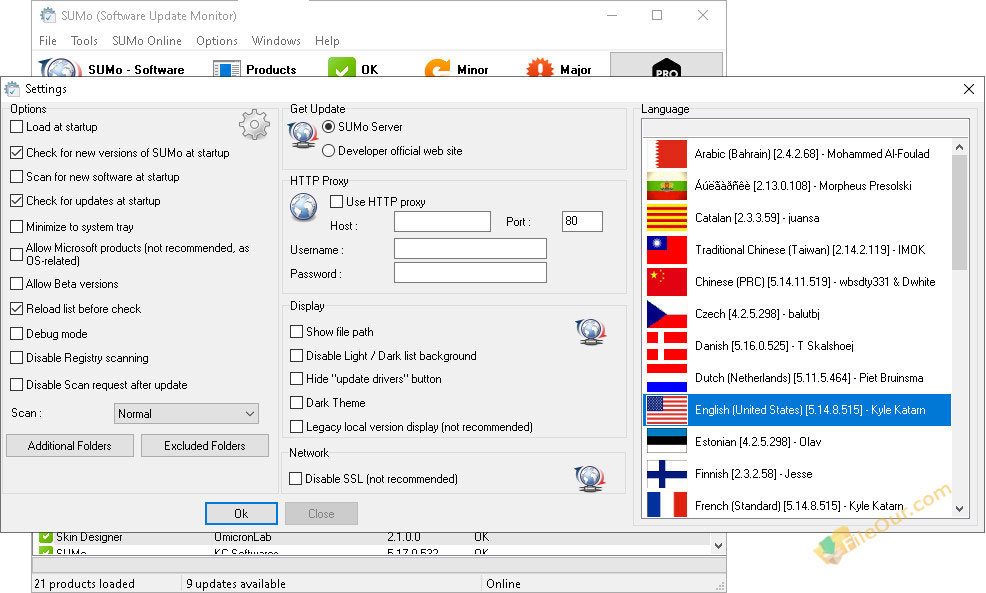The height and width of the screenshot is (593, 986).
Task: Click the "9 updates available" status text
Action: [236, 584]
